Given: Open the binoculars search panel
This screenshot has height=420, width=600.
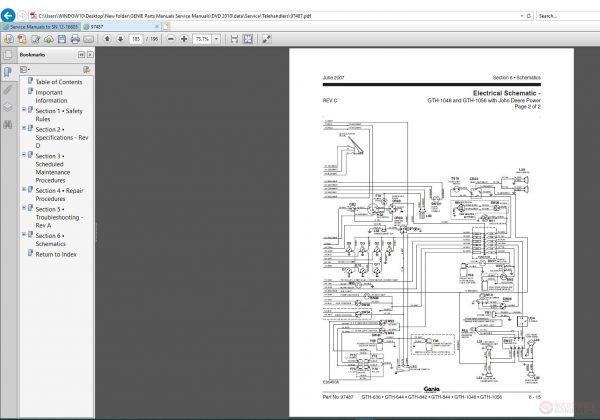Looking at the screenshot, I should tap(8, 125).
